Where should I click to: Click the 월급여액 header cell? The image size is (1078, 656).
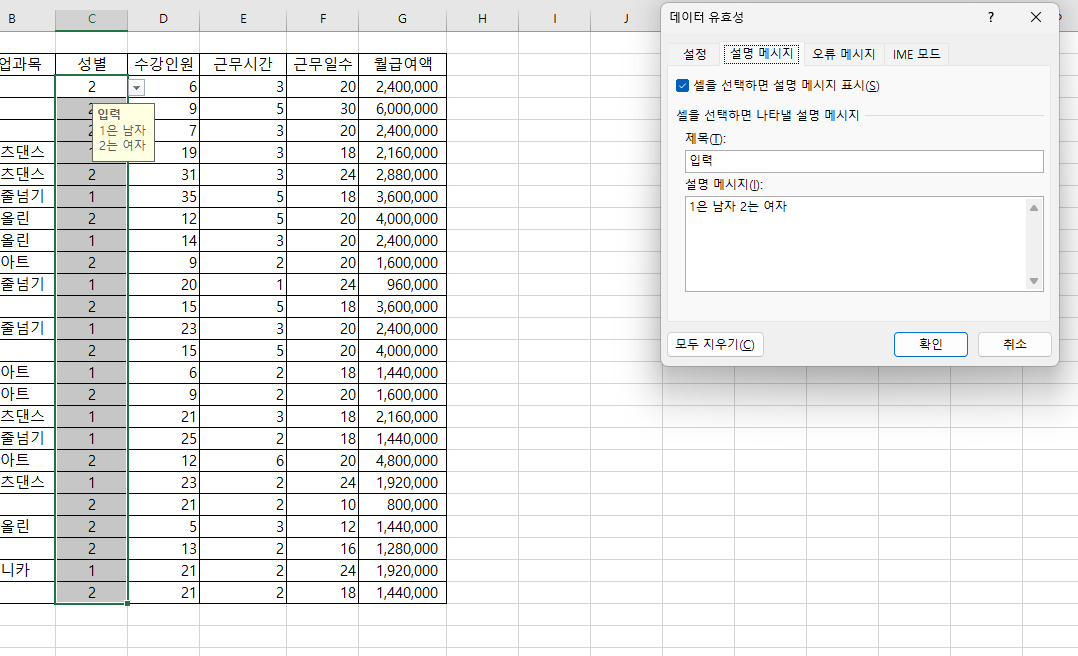402,64
